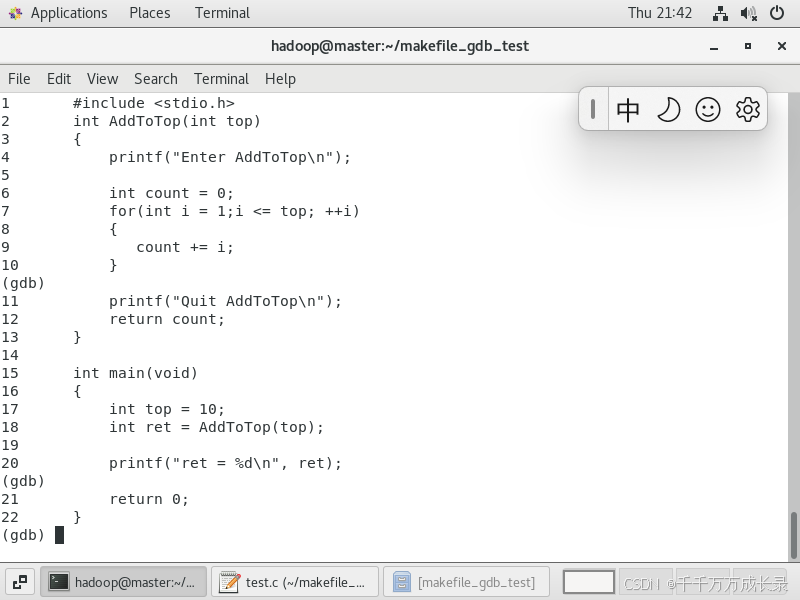800x600 pixels.
Task: Click the muted volume icon
Action: 748,13
